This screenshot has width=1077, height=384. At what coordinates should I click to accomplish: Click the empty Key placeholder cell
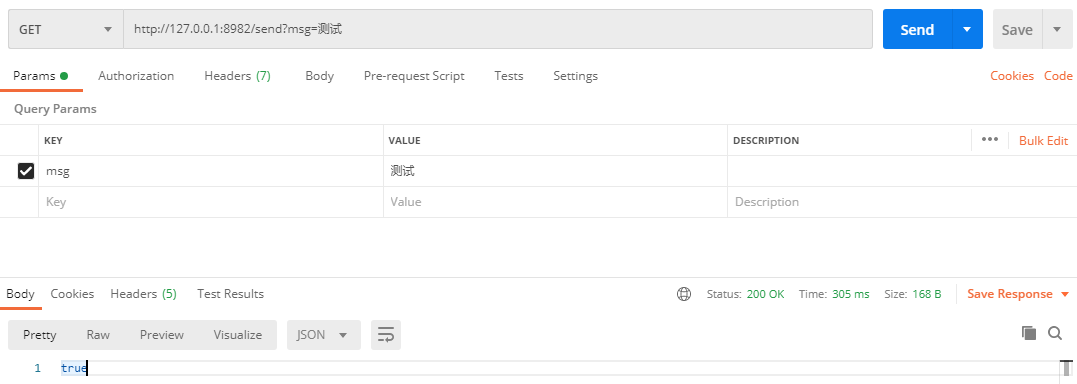(x=211, y=202)
